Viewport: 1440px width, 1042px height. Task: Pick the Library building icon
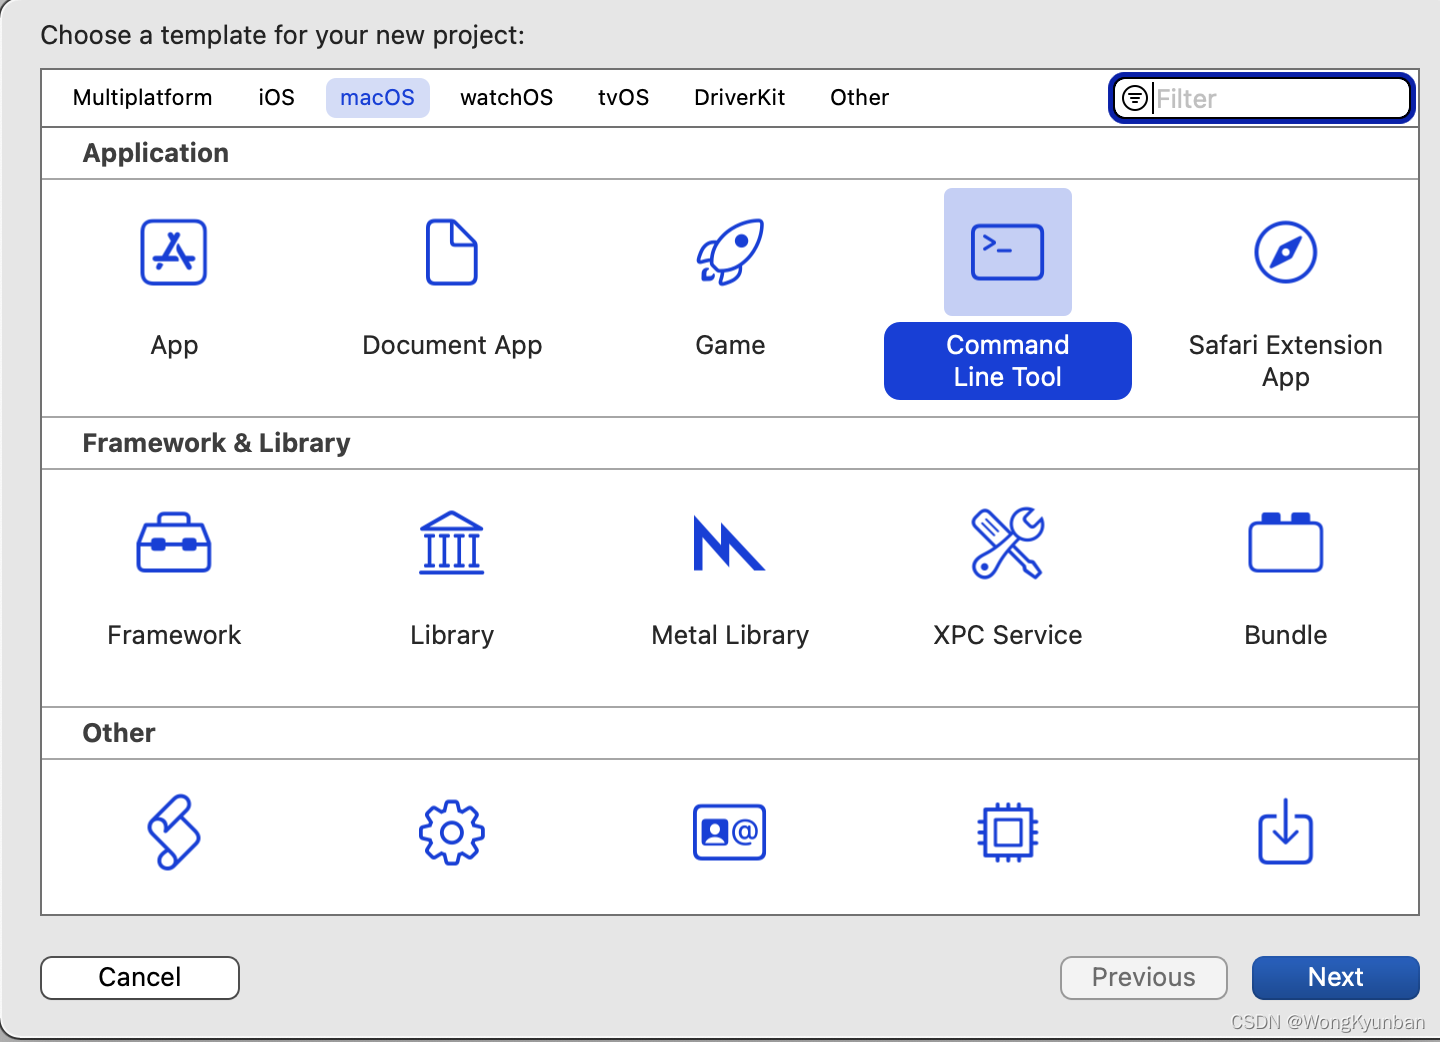pyautogui.click(x=452, y=542)
